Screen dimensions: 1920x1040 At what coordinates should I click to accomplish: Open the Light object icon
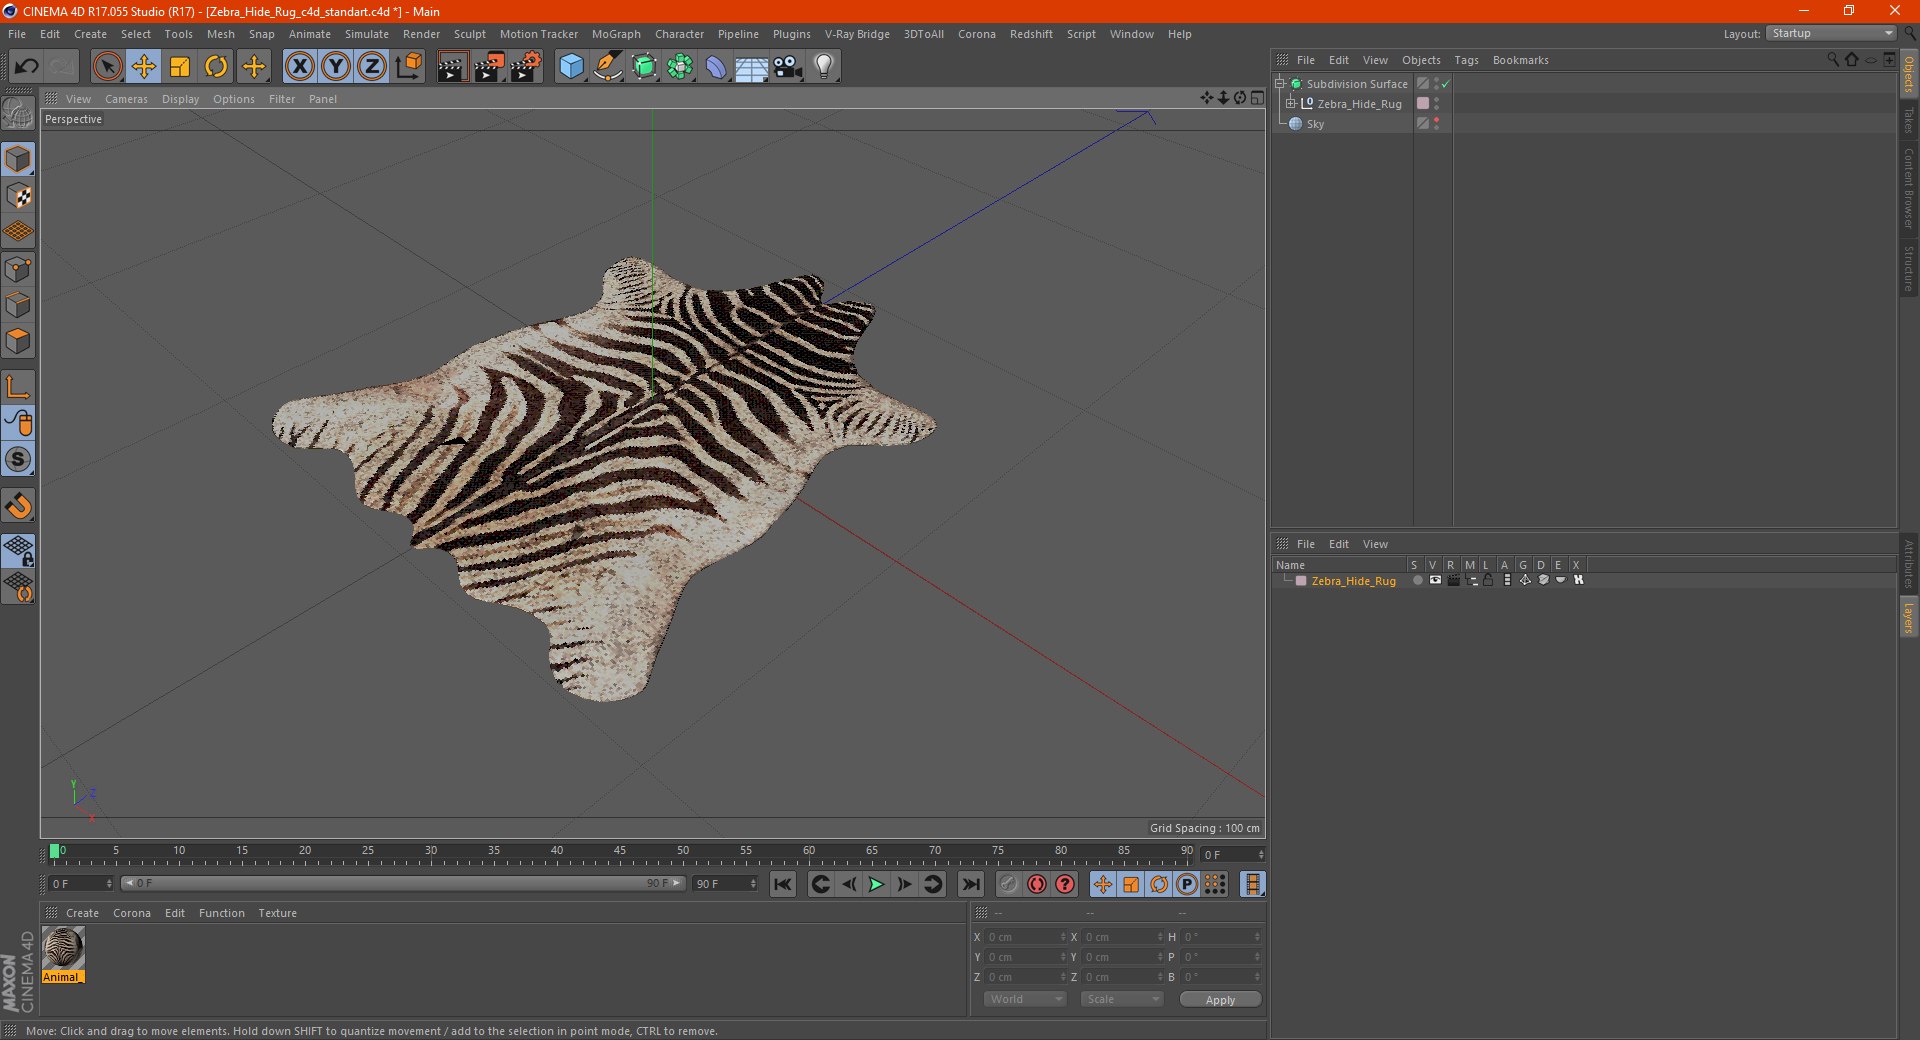823,67
